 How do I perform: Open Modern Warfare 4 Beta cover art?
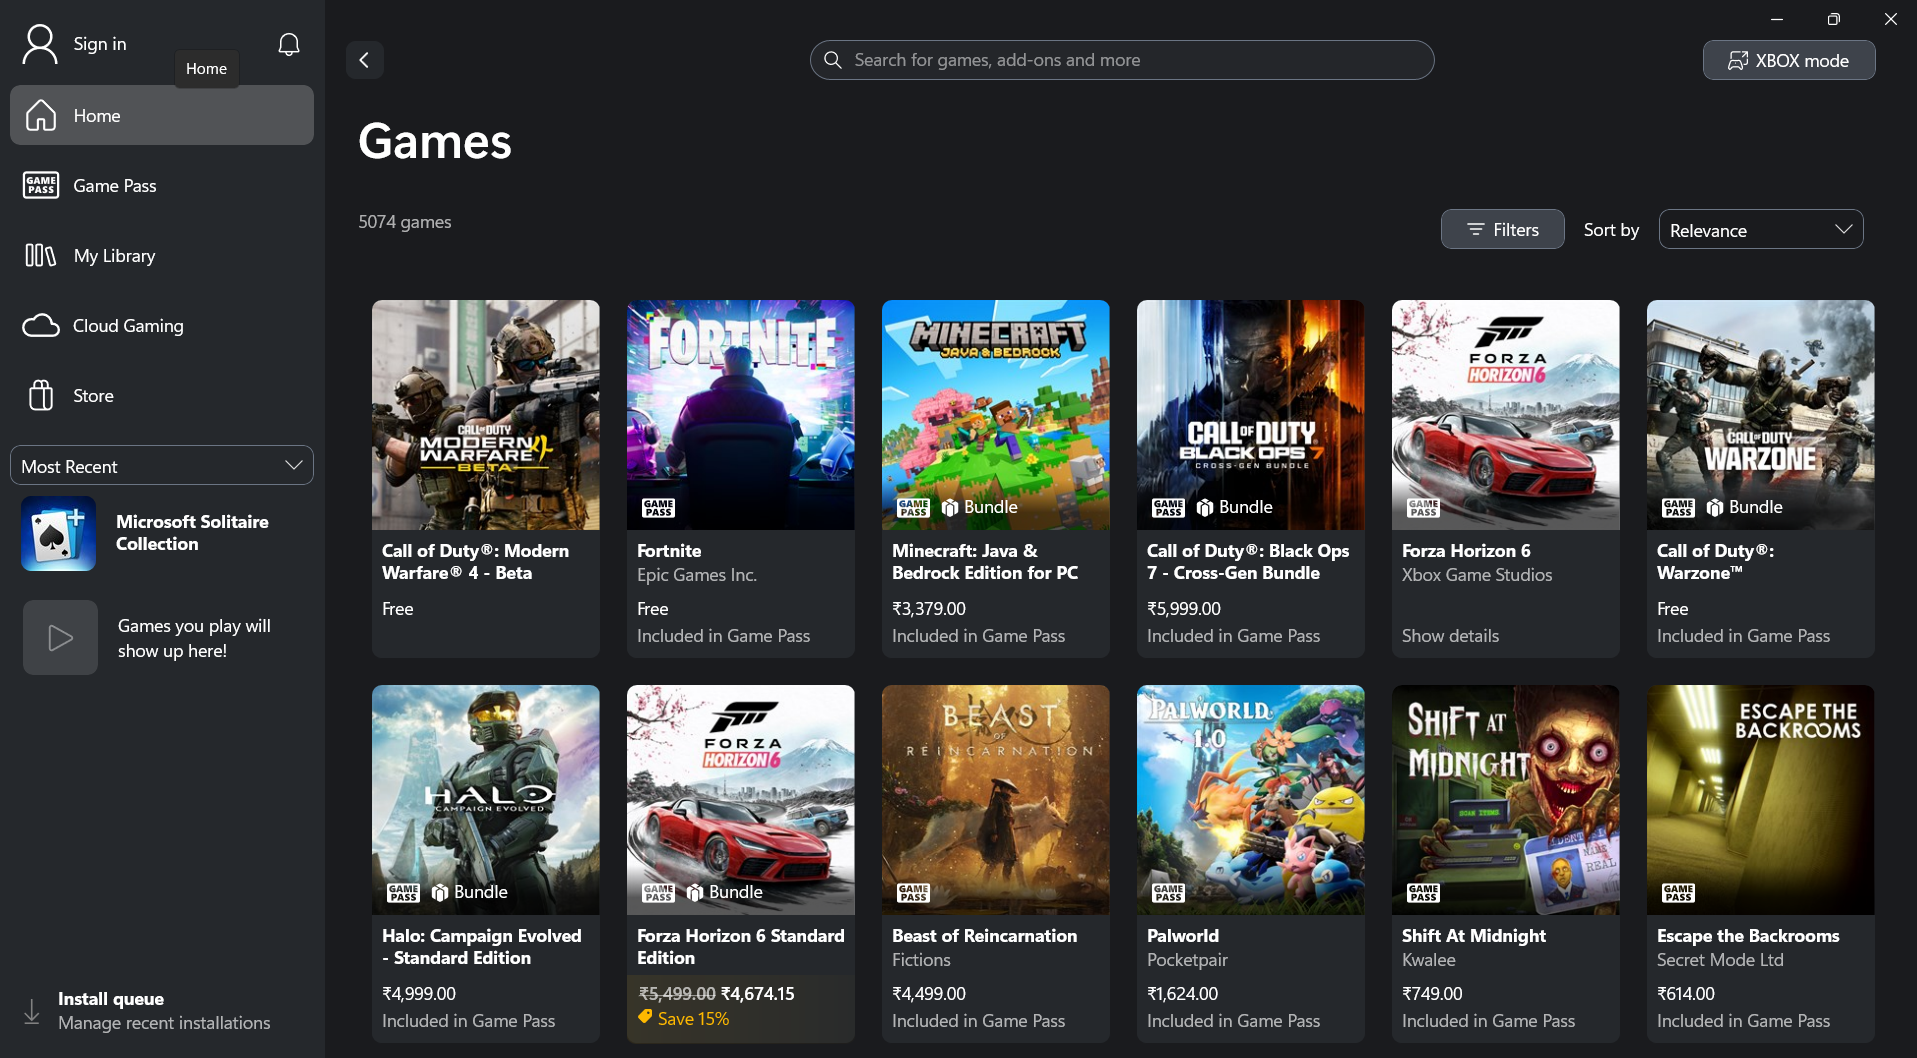[486, 415]
